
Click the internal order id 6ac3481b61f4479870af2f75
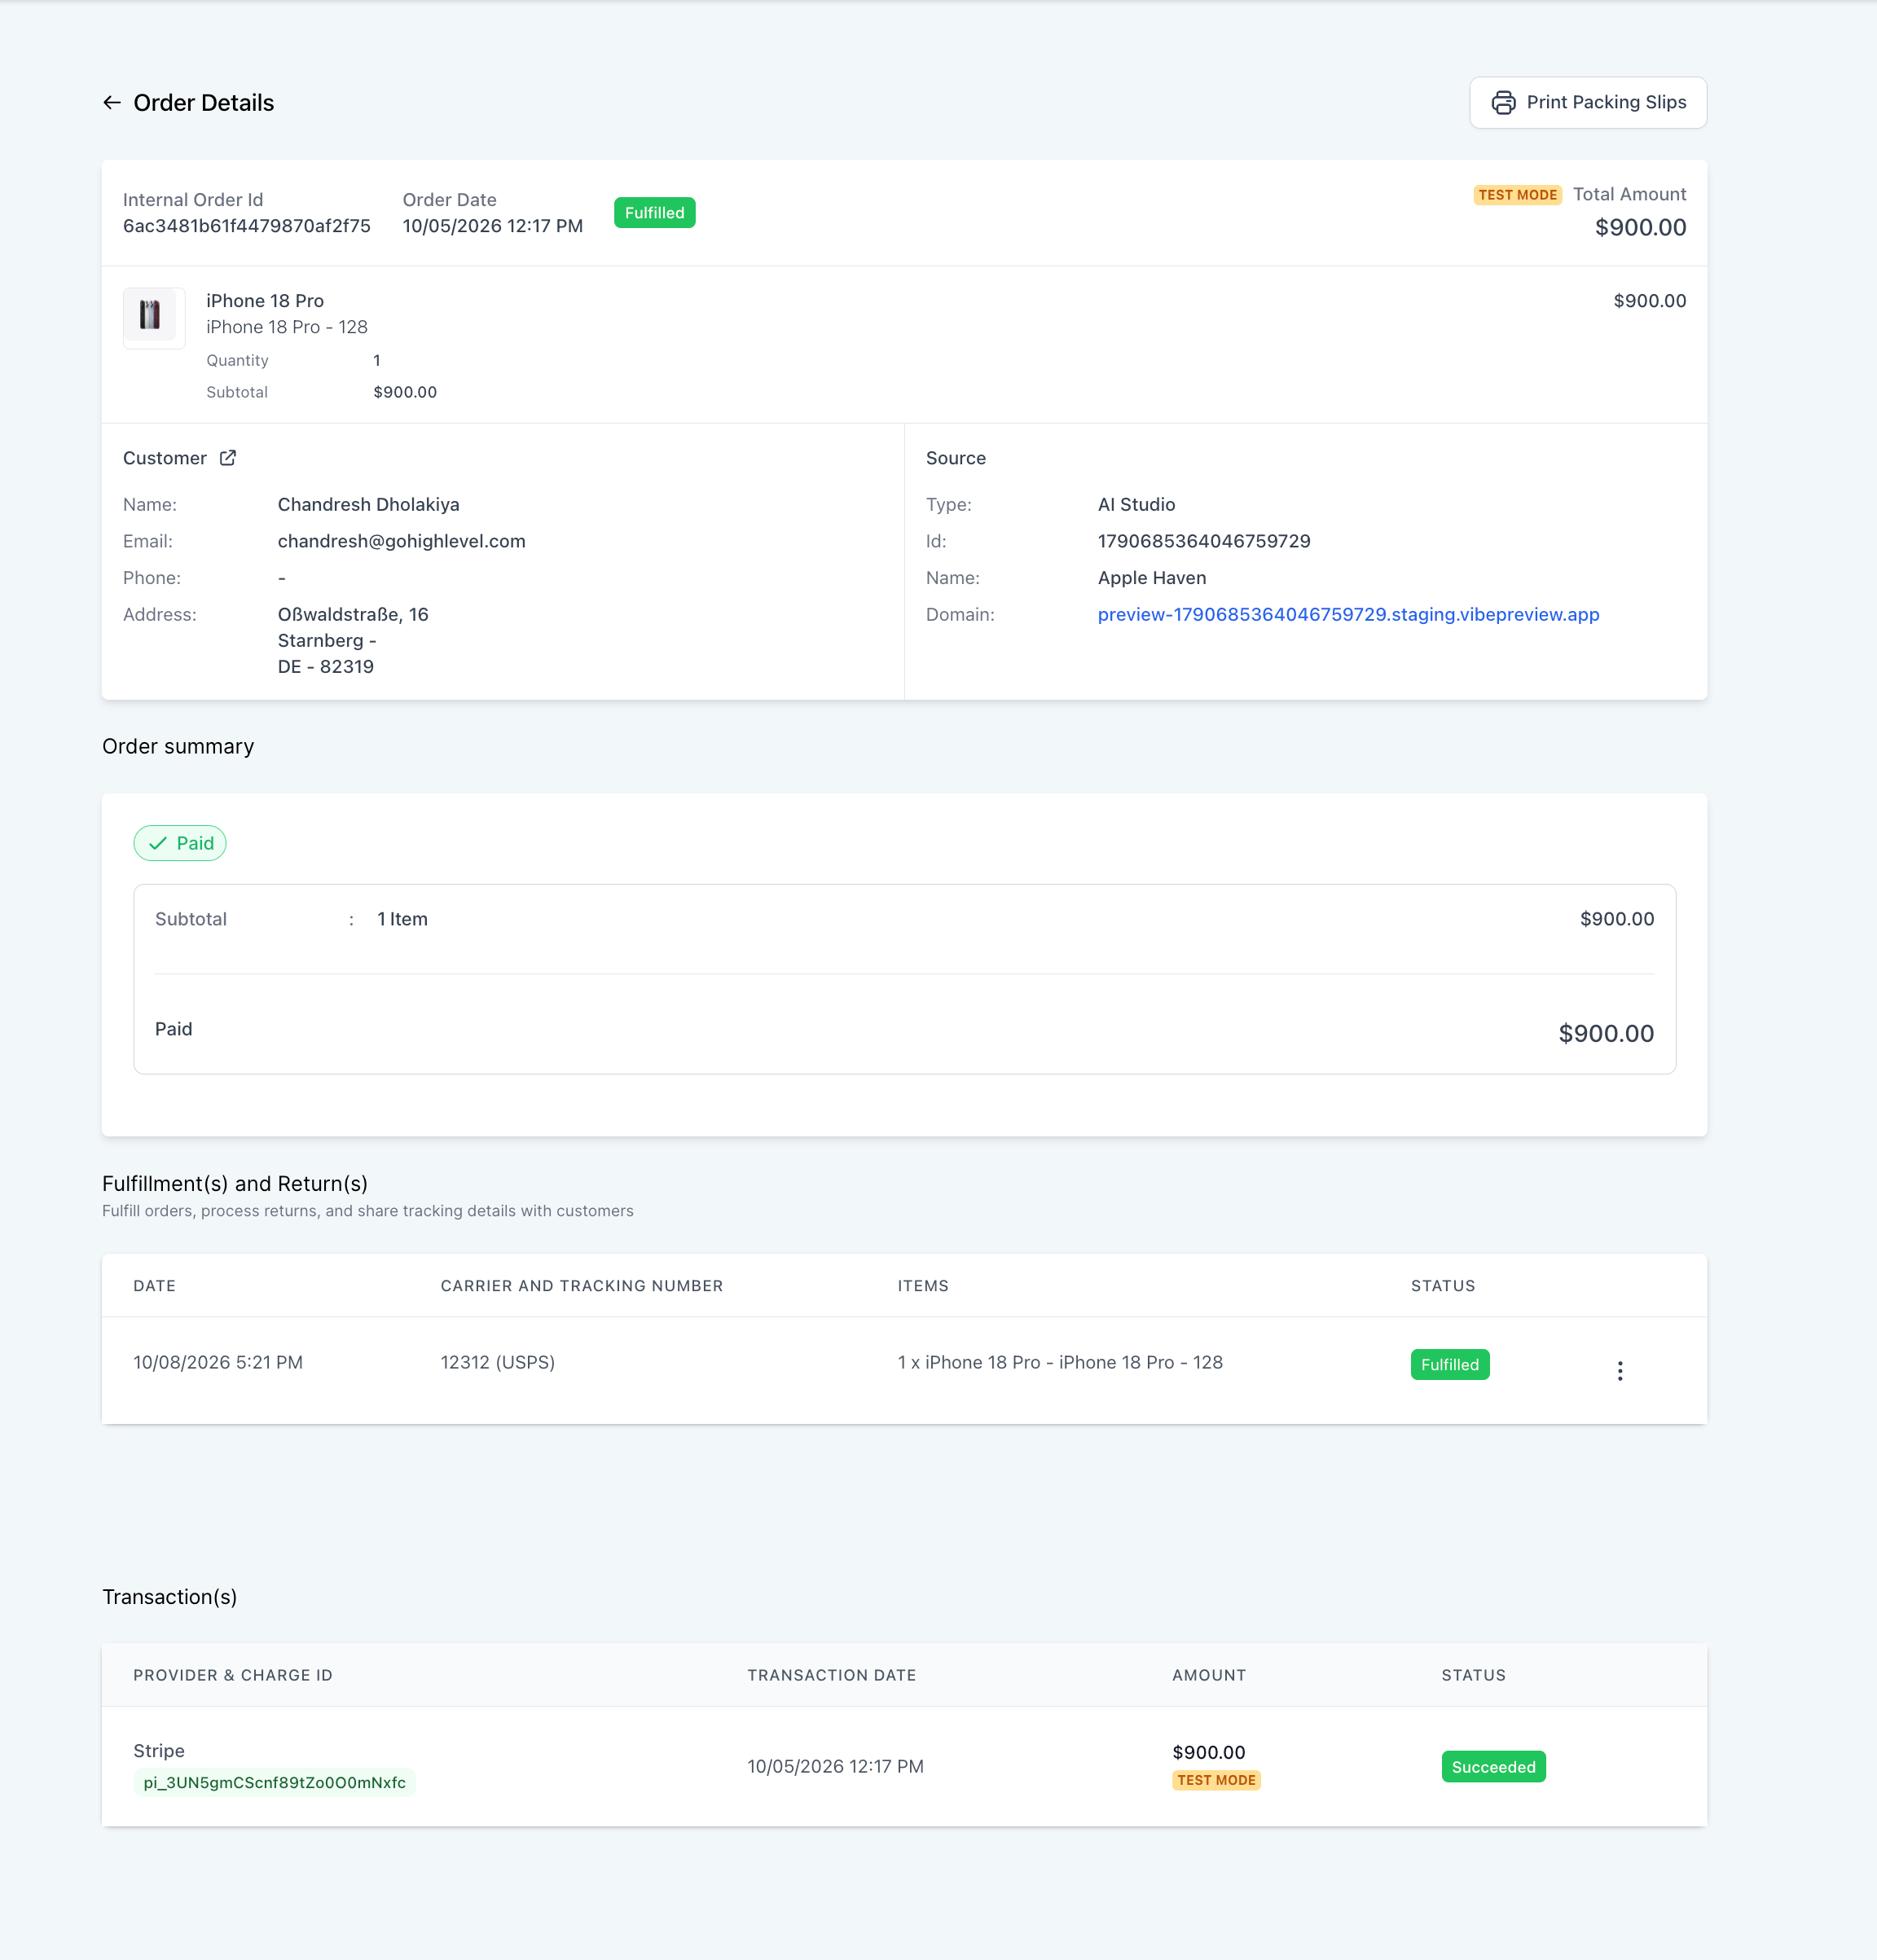(x=246, y=226)
